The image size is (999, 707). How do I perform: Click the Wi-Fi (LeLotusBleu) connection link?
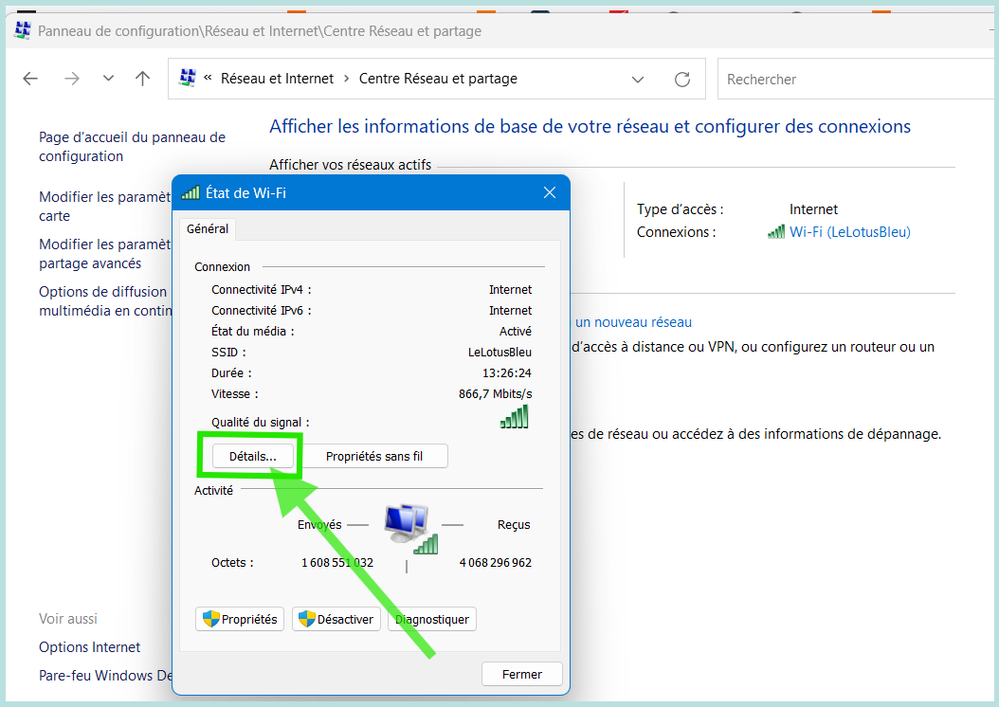tap(850, 232)
